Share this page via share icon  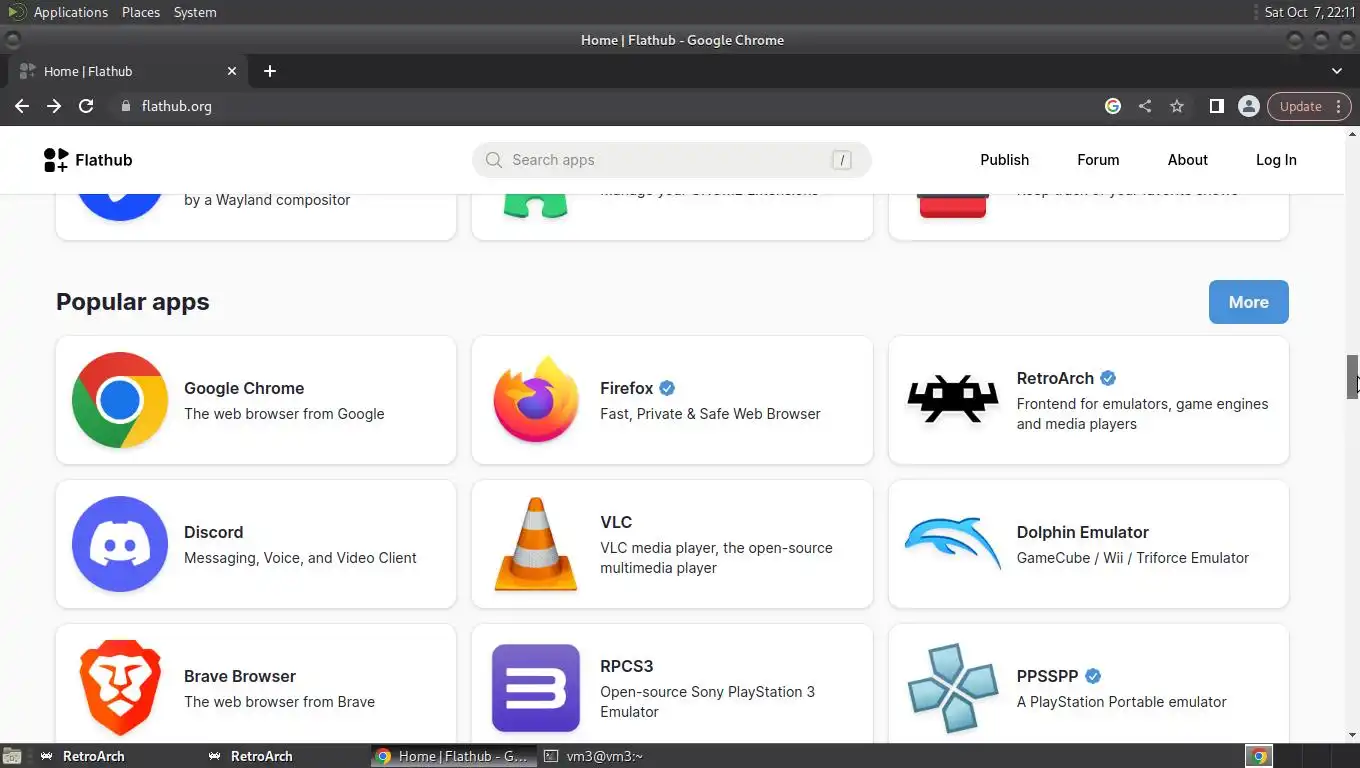1145,106
